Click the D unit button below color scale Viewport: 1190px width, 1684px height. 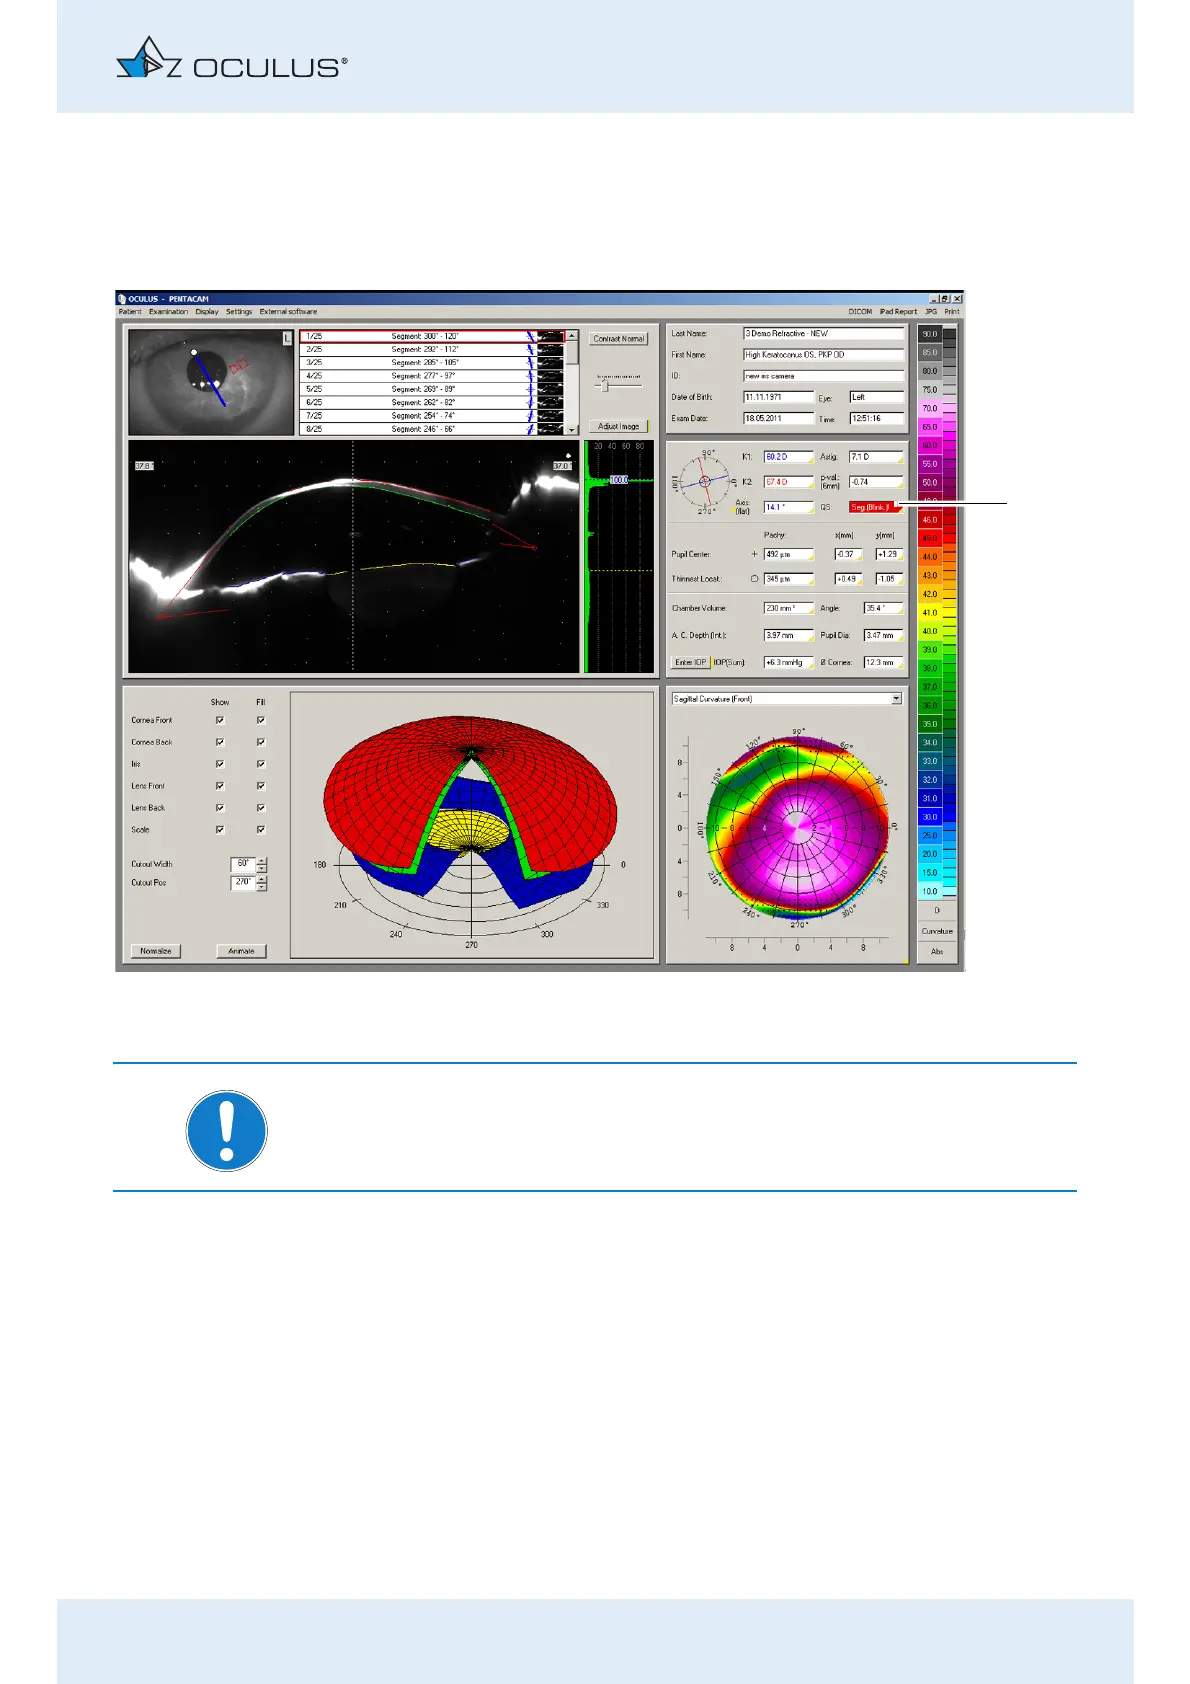pyautogui.click(x=937, y=911)
